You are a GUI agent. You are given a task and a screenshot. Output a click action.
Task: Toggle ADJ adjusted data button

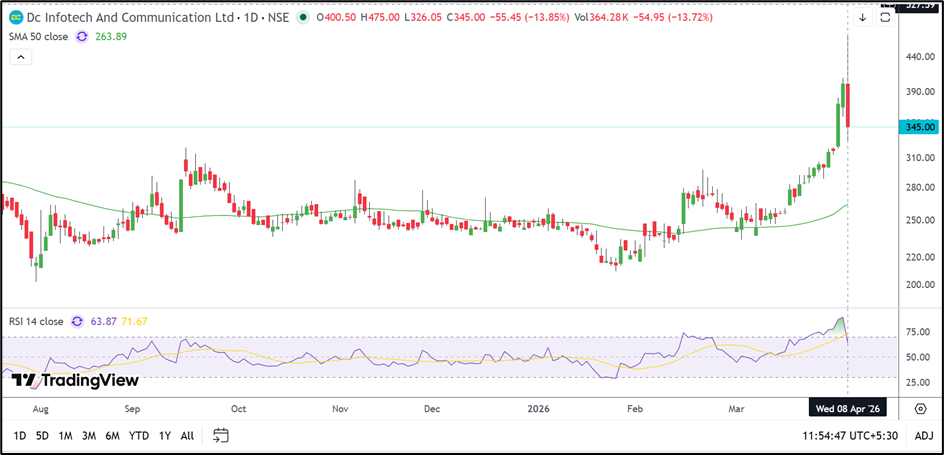click(x=923, y=435)
